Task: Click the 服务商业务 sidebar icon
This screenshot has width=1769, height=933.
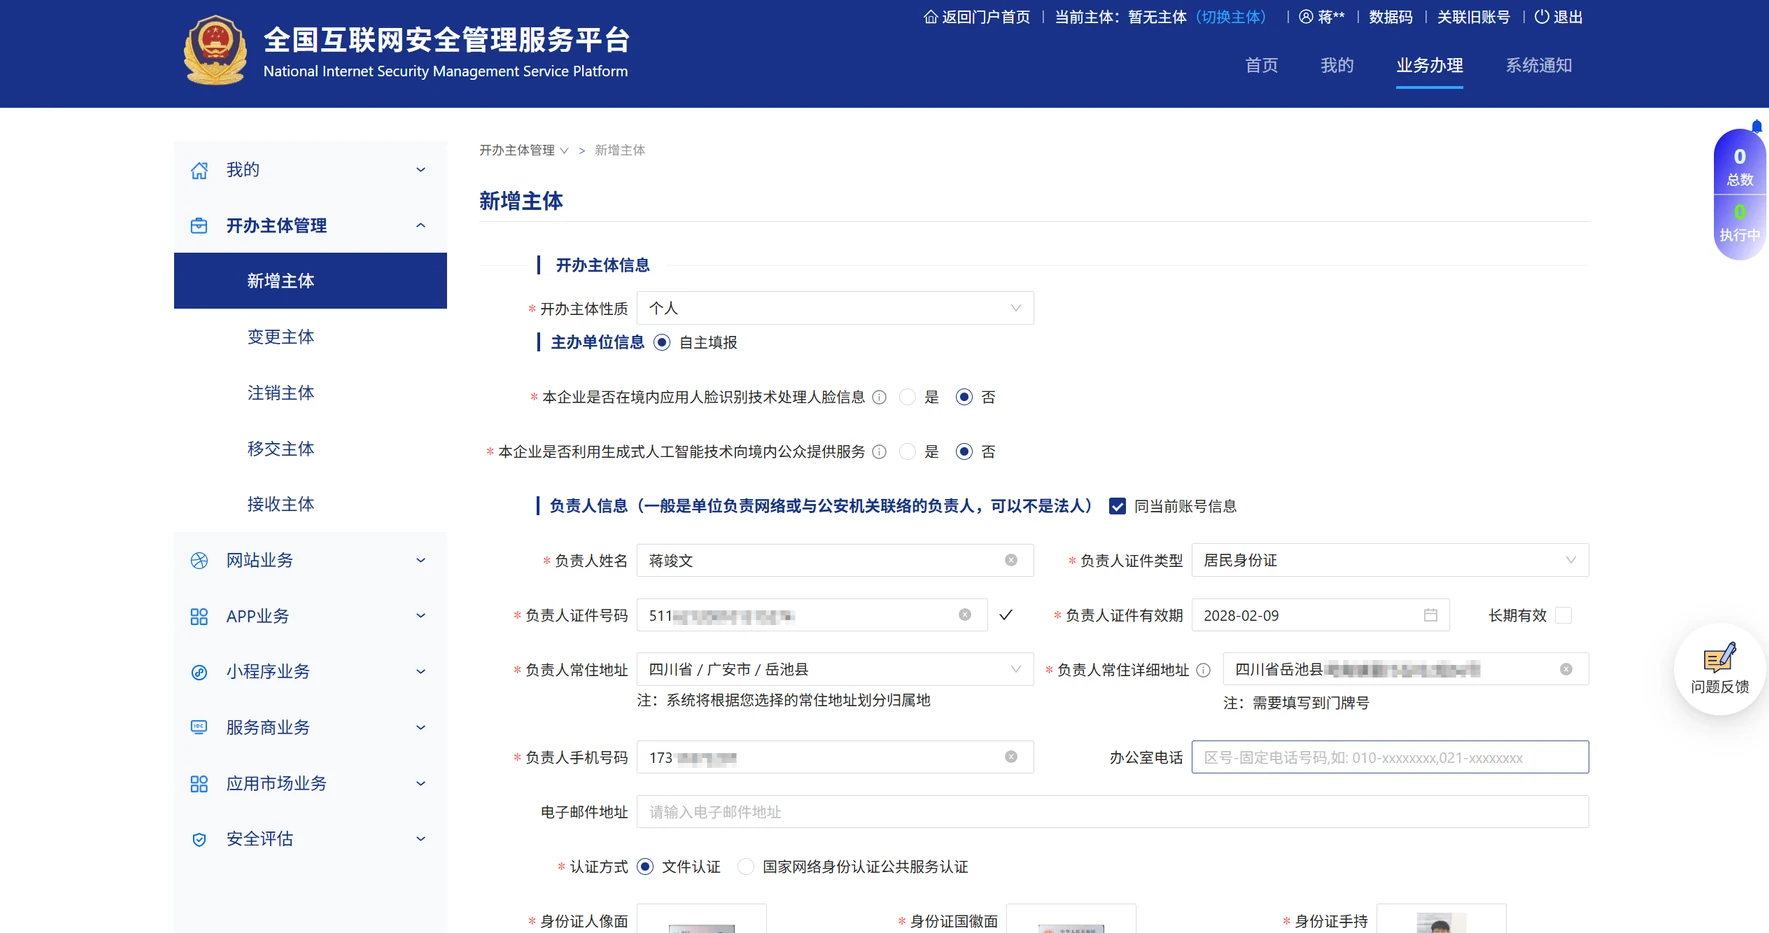Action: (199, 727)
